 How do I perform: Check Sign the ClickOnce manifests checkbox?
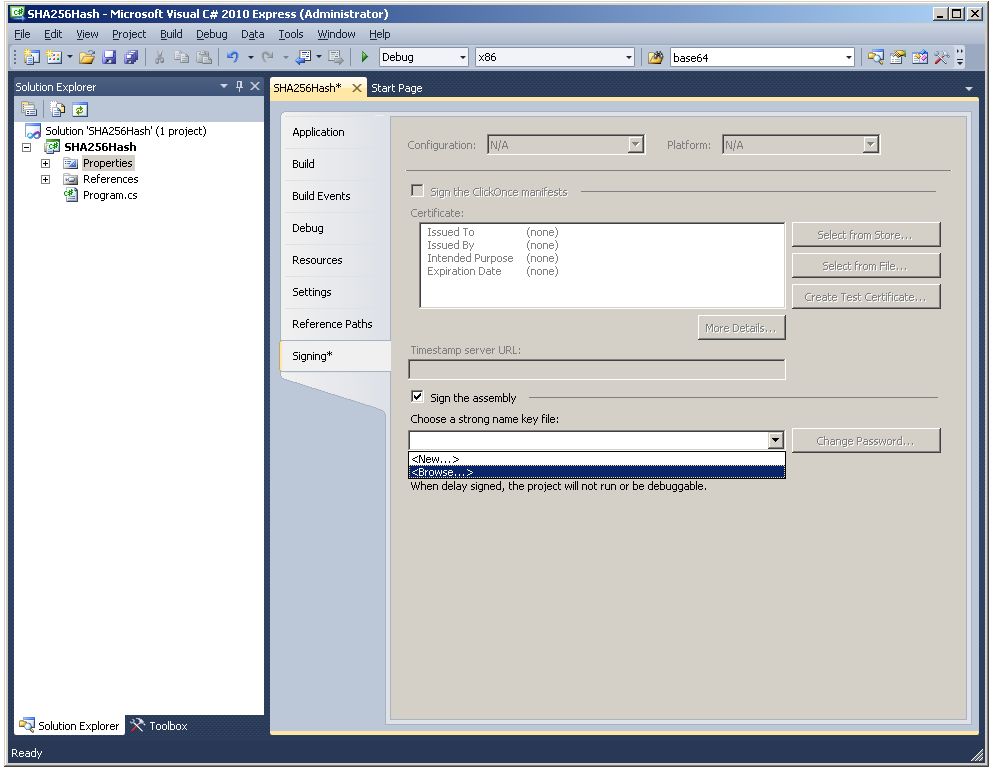tap(417, 191)
